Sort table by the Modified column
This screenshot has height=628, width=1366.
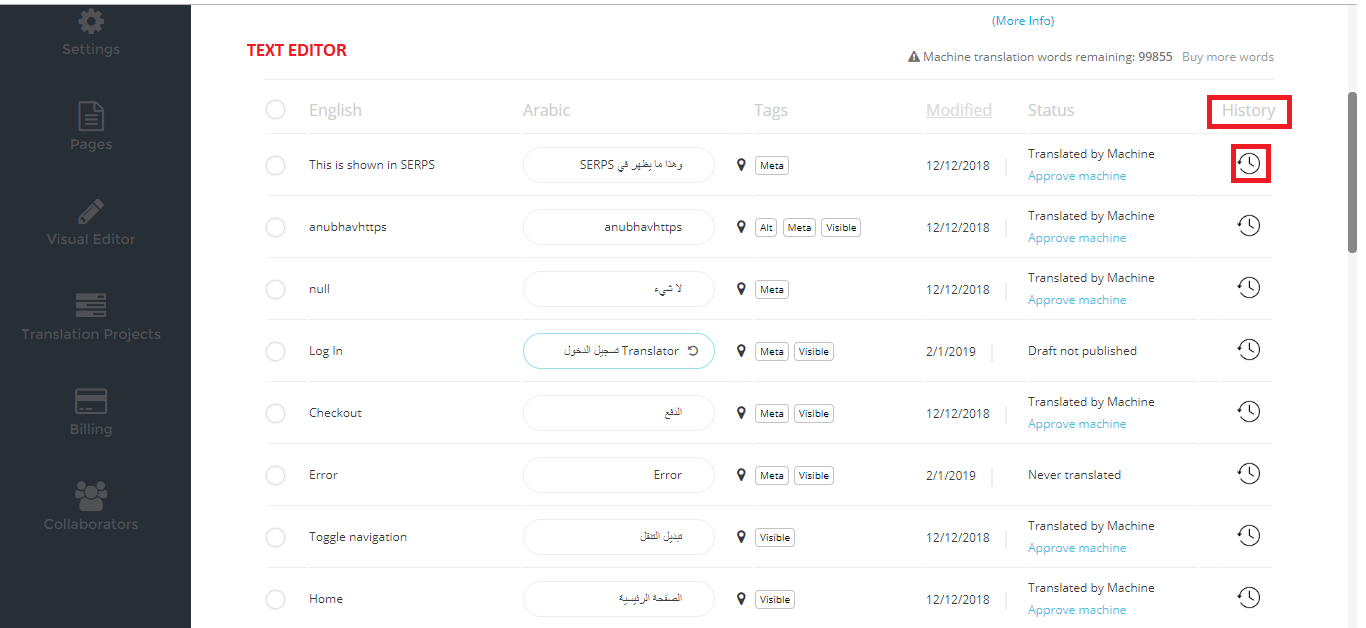coord(958,110)
